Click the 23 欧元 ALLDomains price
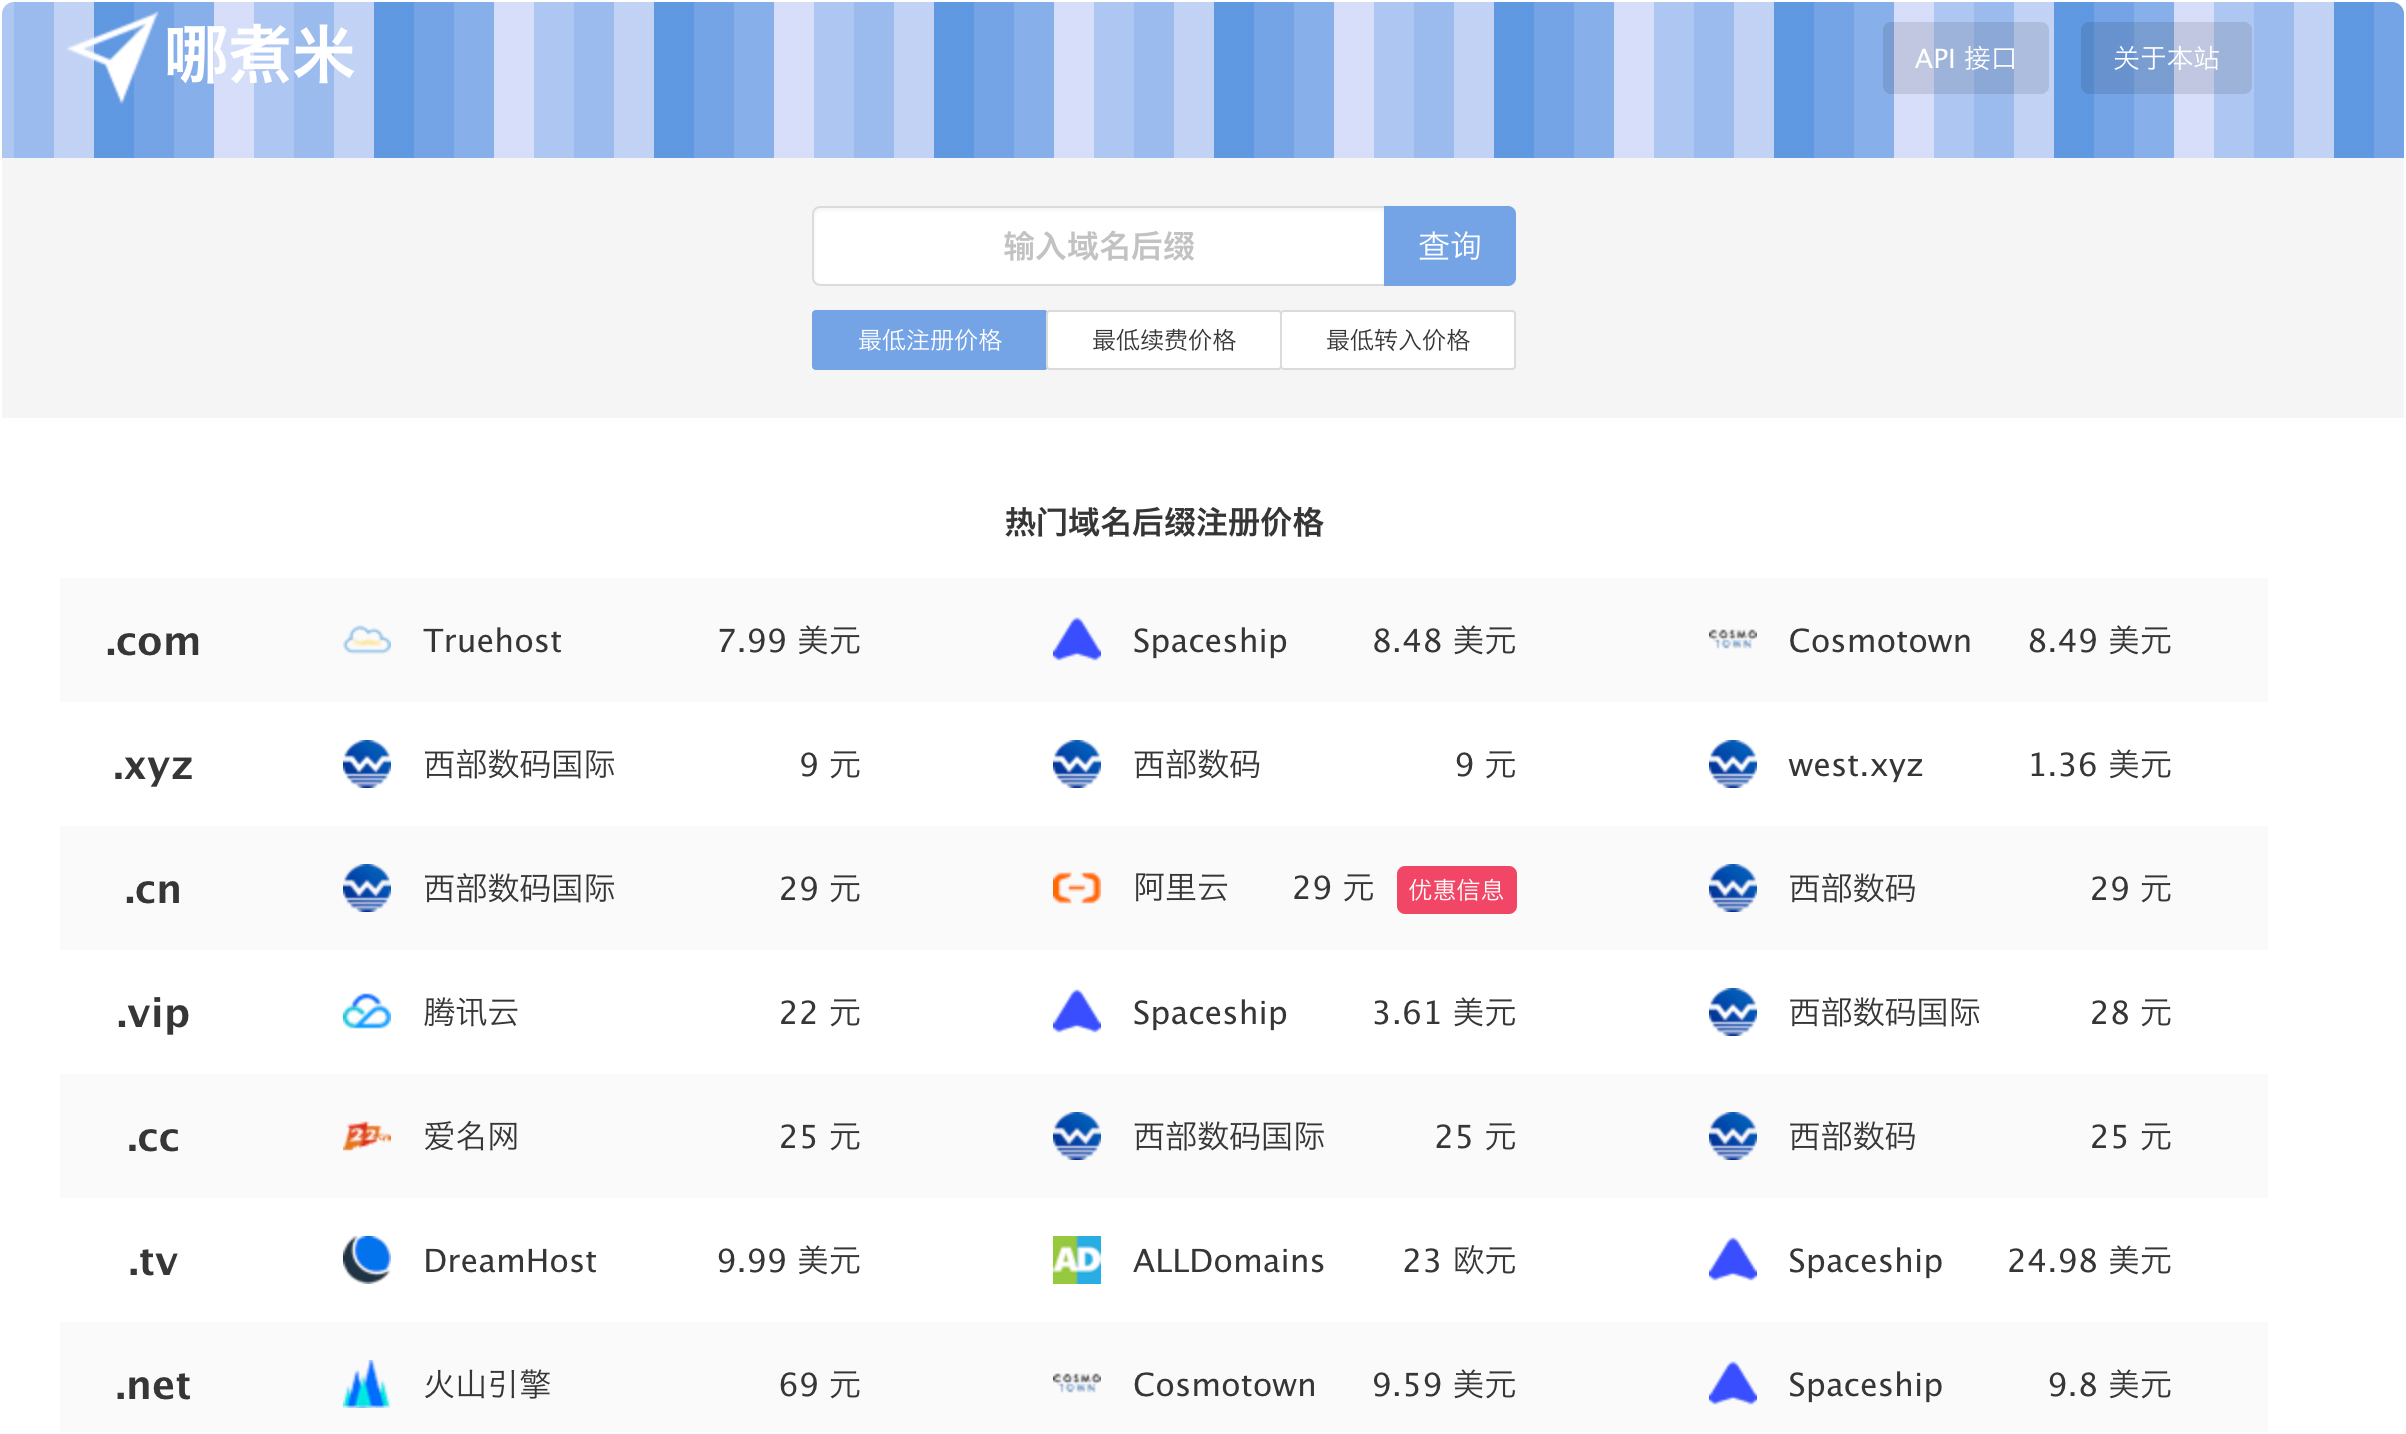 click(1460, 1260)
